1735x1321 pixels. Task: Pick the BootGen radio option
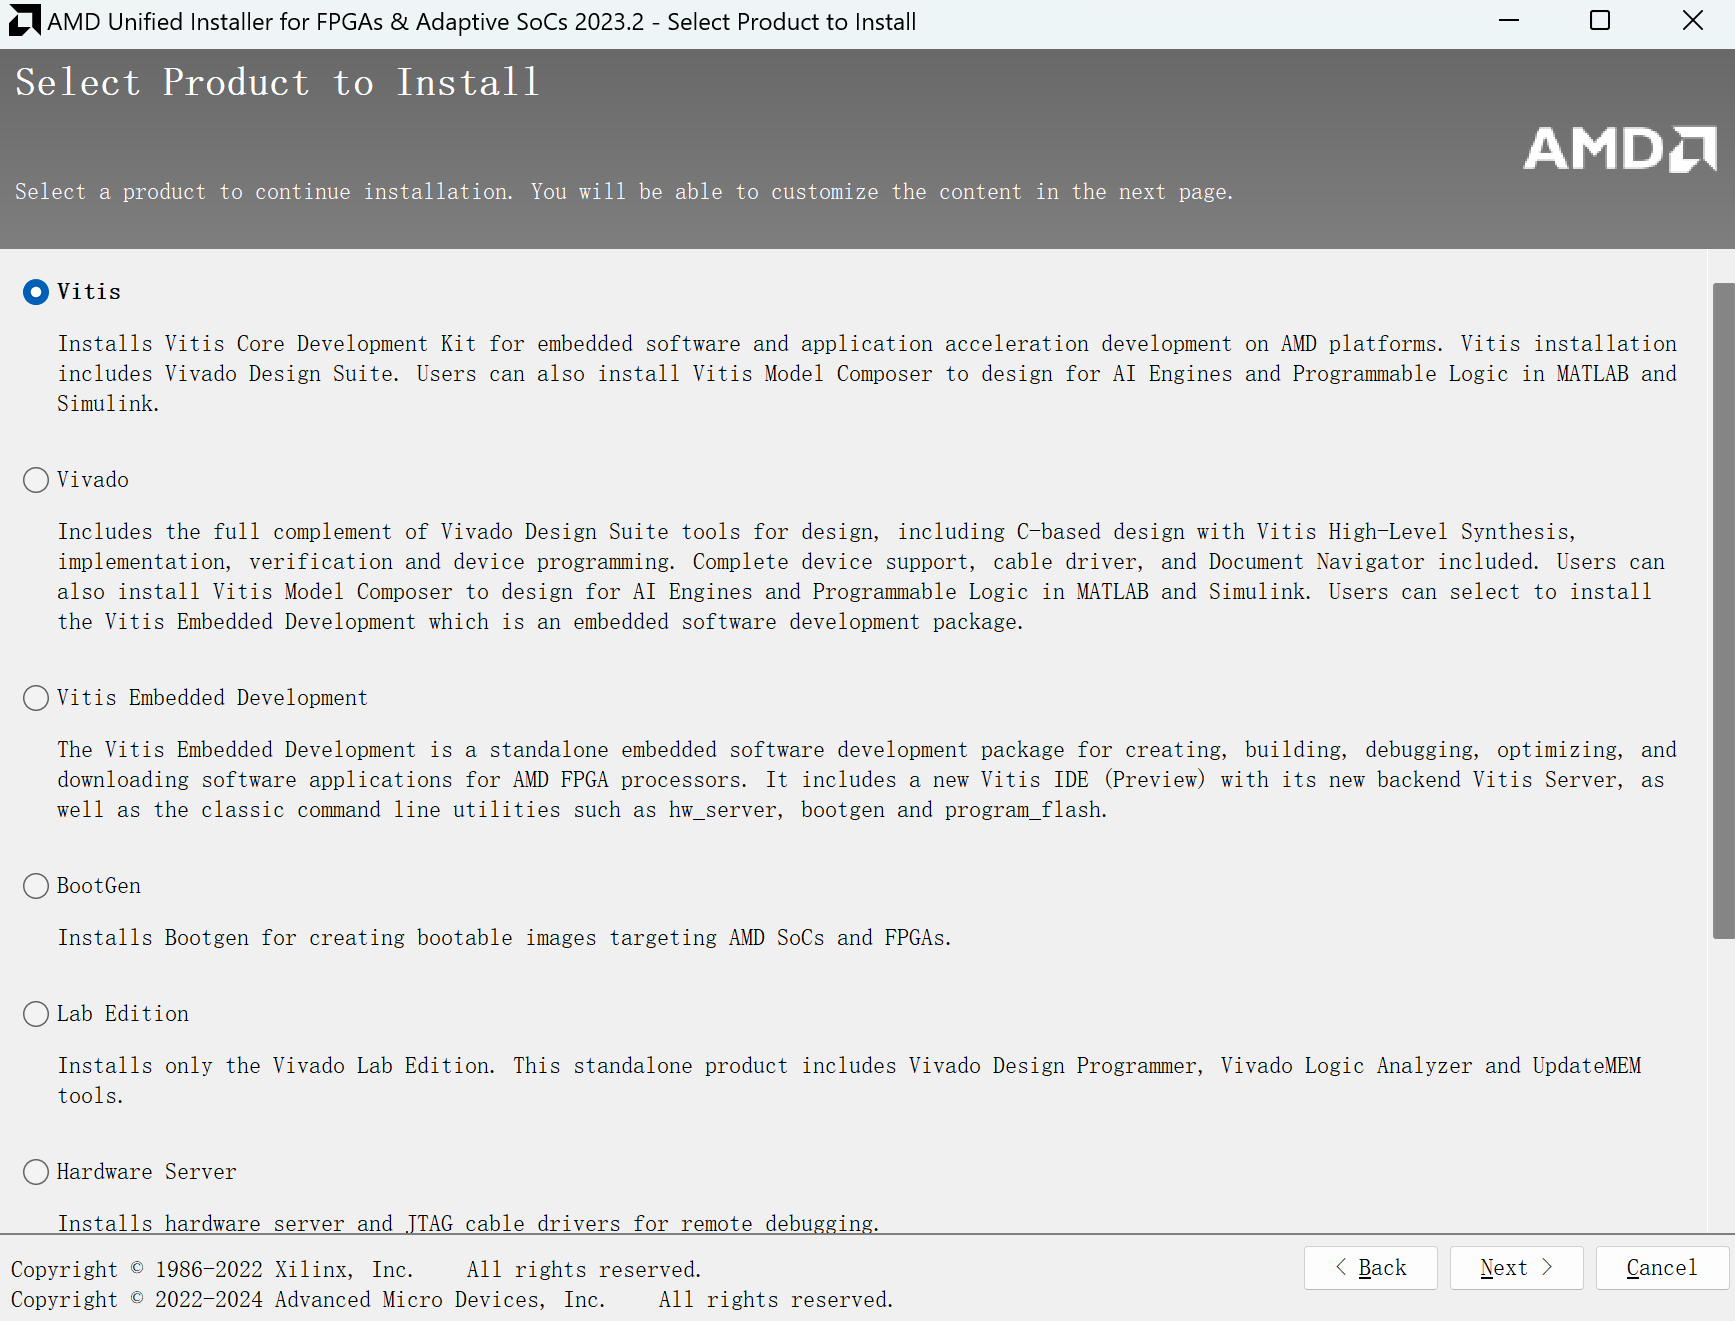point(36,886)
